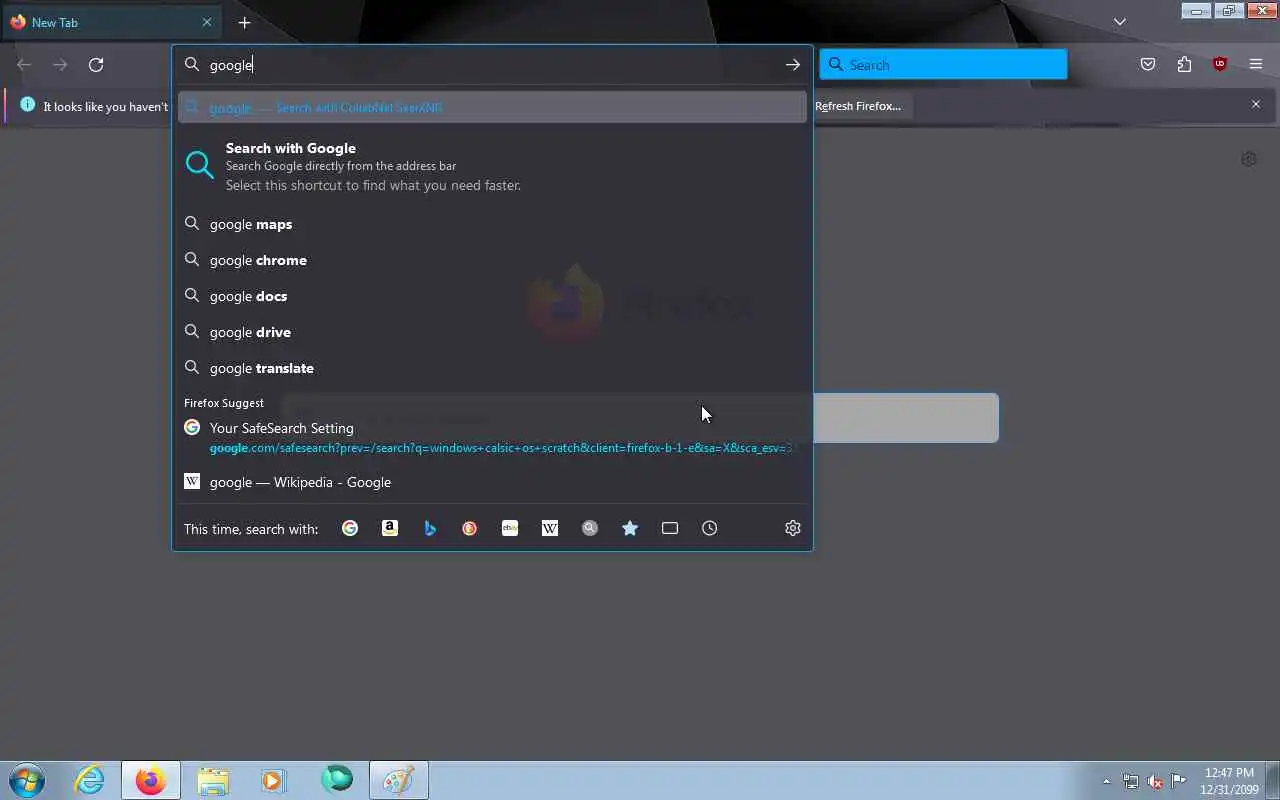Image resolution: width=1280 pixels, height=800 pixels.
Task: Focus the toolbar Search box
Action: pyautogui.click(x=943, y=65)
